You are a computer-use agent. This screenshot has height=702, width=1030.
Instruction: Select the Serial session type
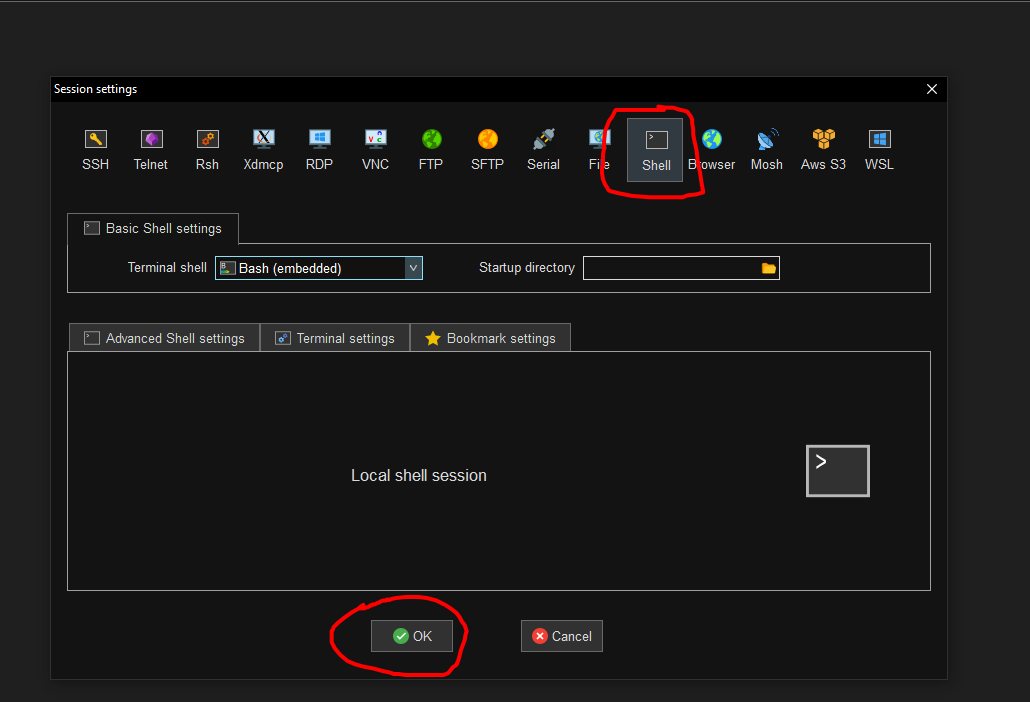(x=543, y=149)
